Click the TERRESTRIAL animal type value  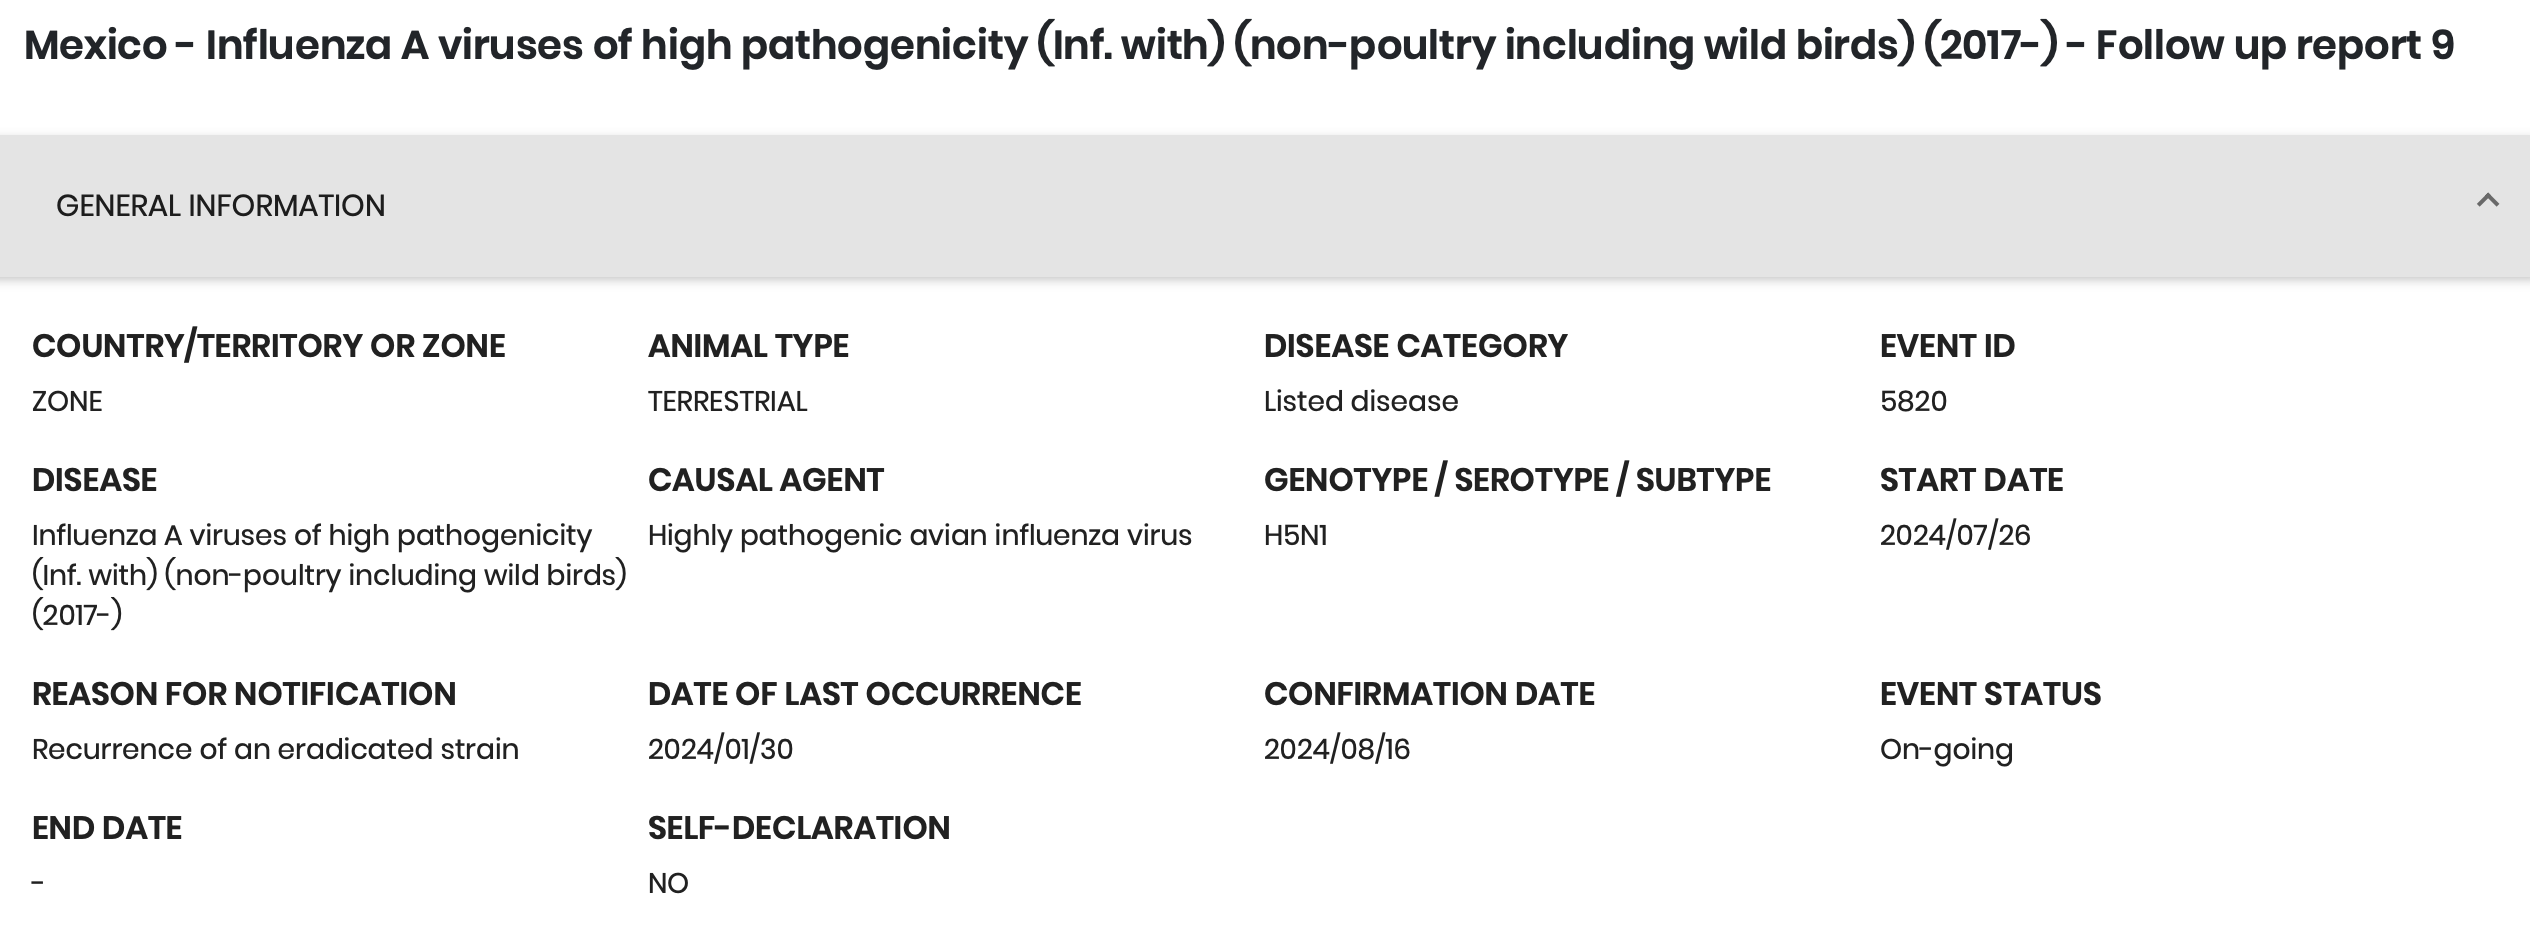coord(727,402)
